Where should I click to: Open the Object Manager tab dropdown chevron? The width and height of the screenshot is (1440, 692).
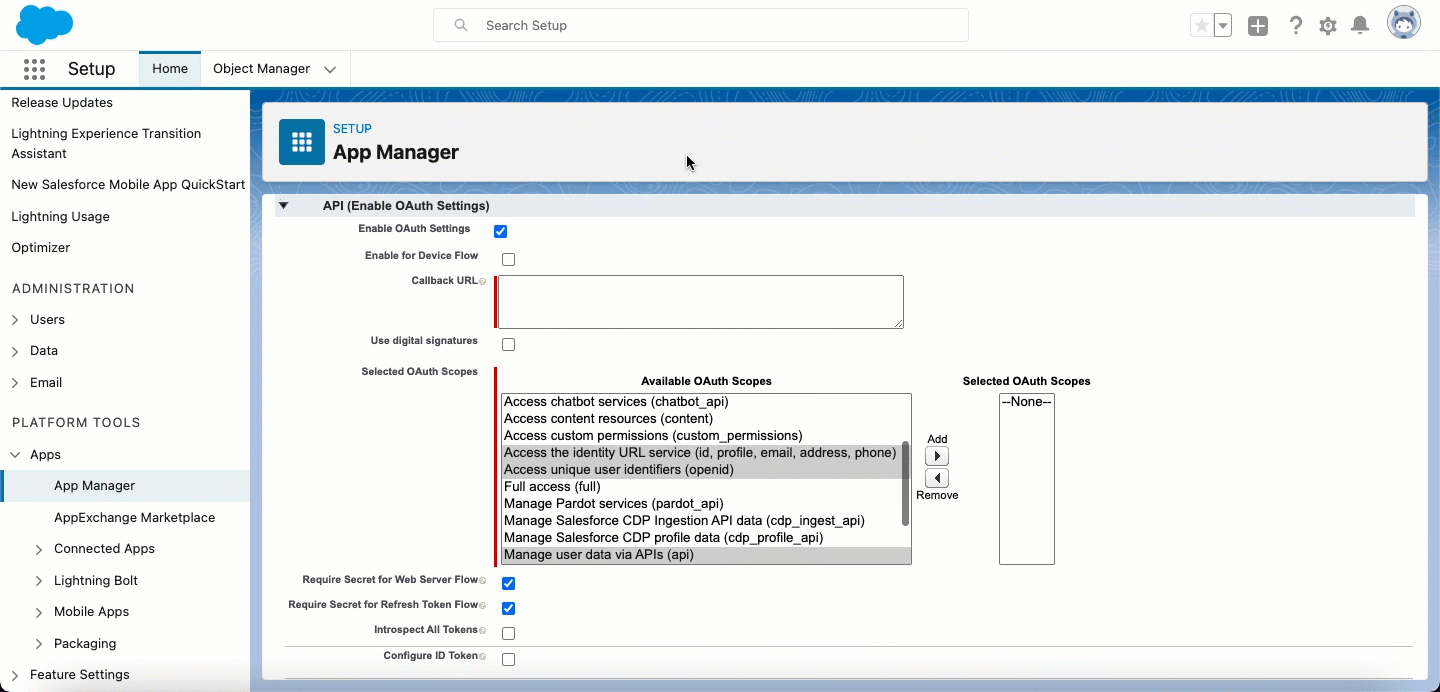(330, 69)
